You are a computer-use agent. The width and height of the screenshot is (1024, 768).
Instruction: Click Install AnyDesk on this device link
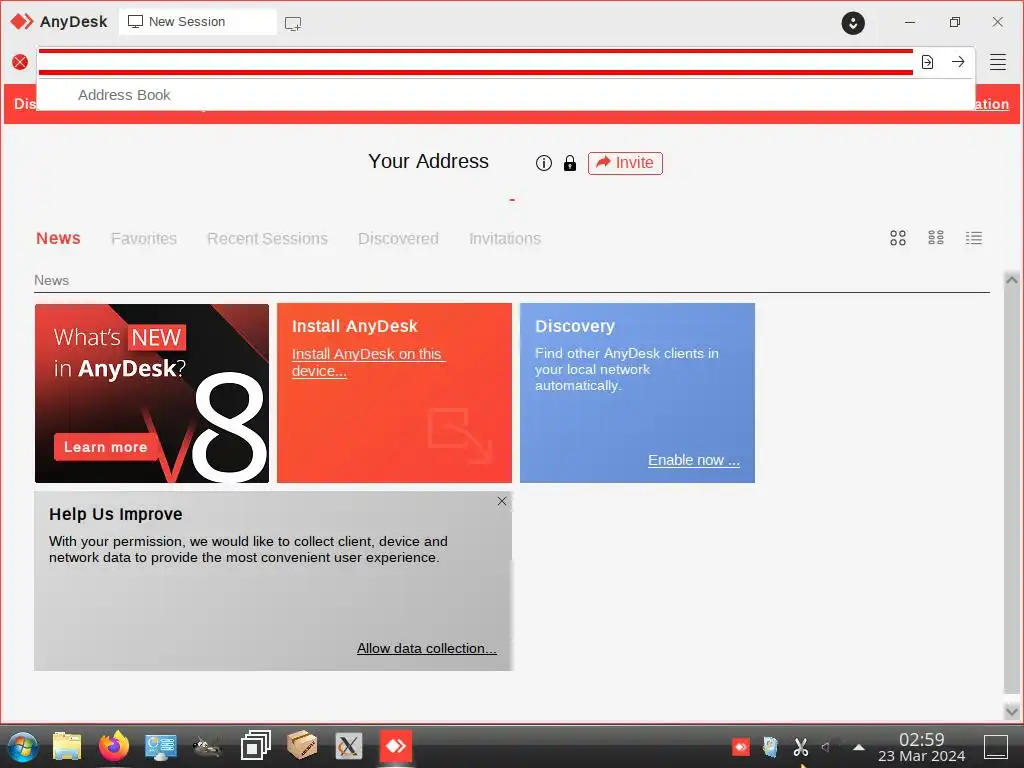368,362
